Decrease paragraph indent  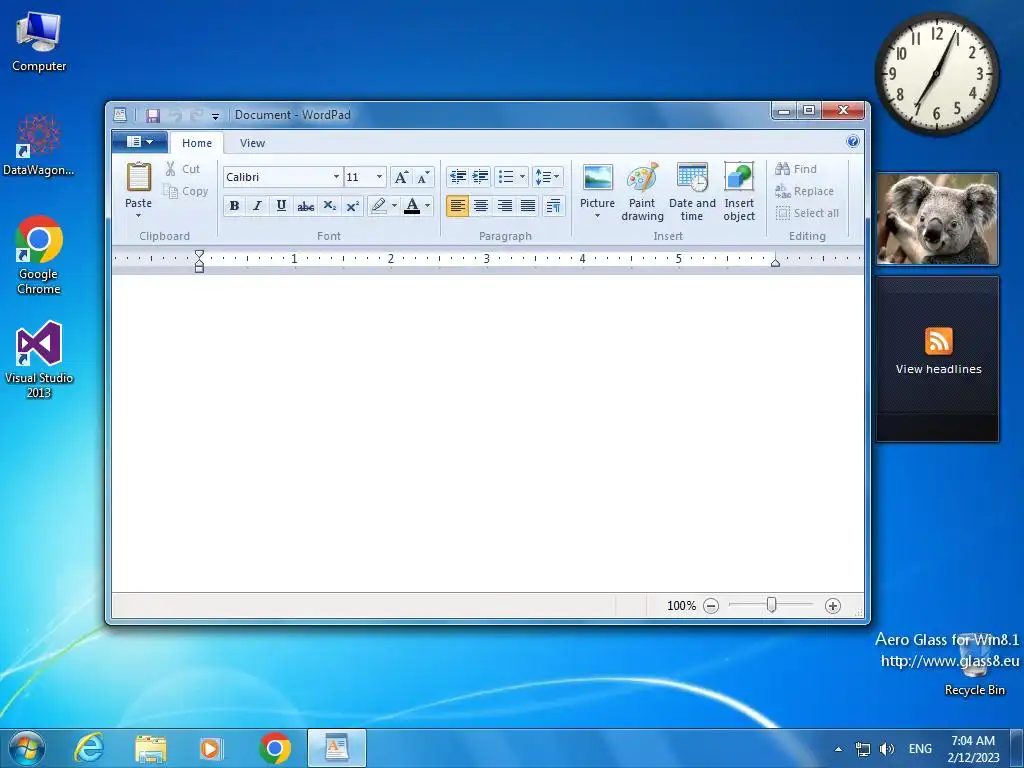point(457,176)
